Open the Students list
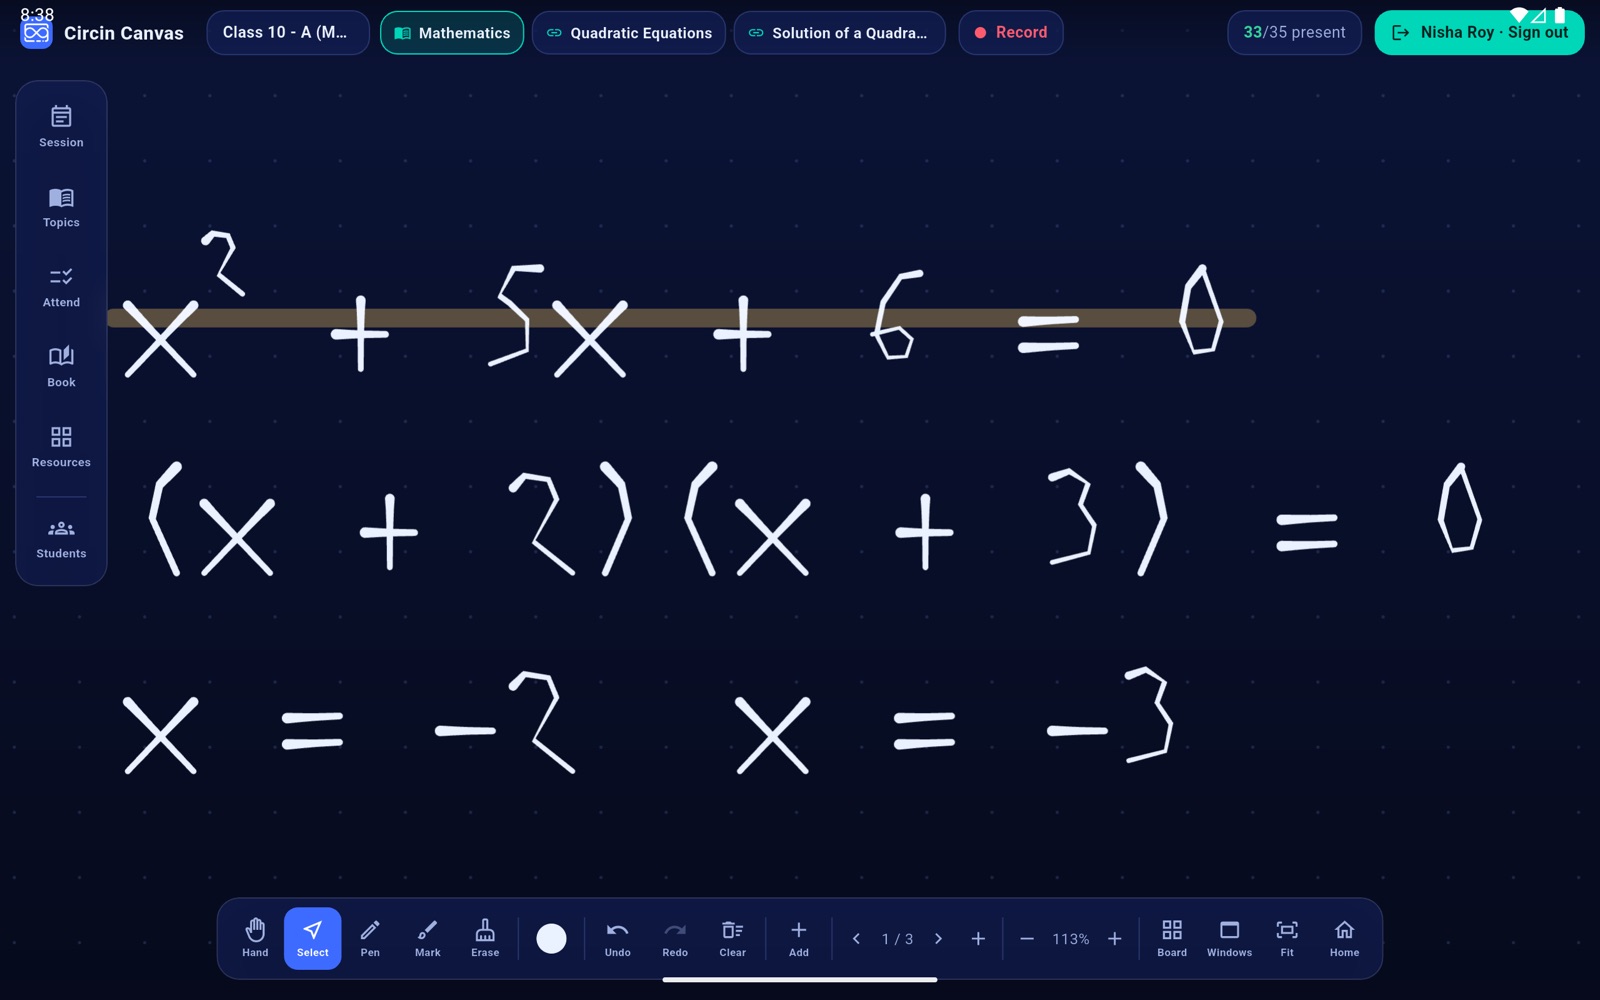The image size is (1600, 1000). [61, 539]
